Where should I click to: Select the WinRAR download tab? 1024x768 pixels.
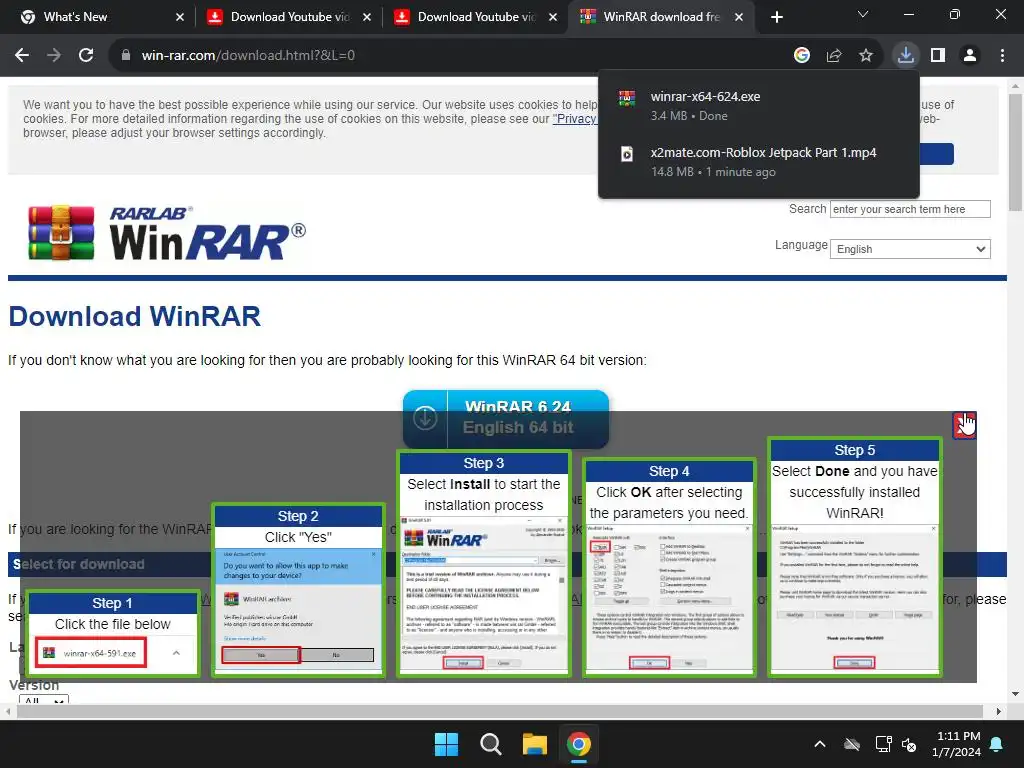point(662,17)
